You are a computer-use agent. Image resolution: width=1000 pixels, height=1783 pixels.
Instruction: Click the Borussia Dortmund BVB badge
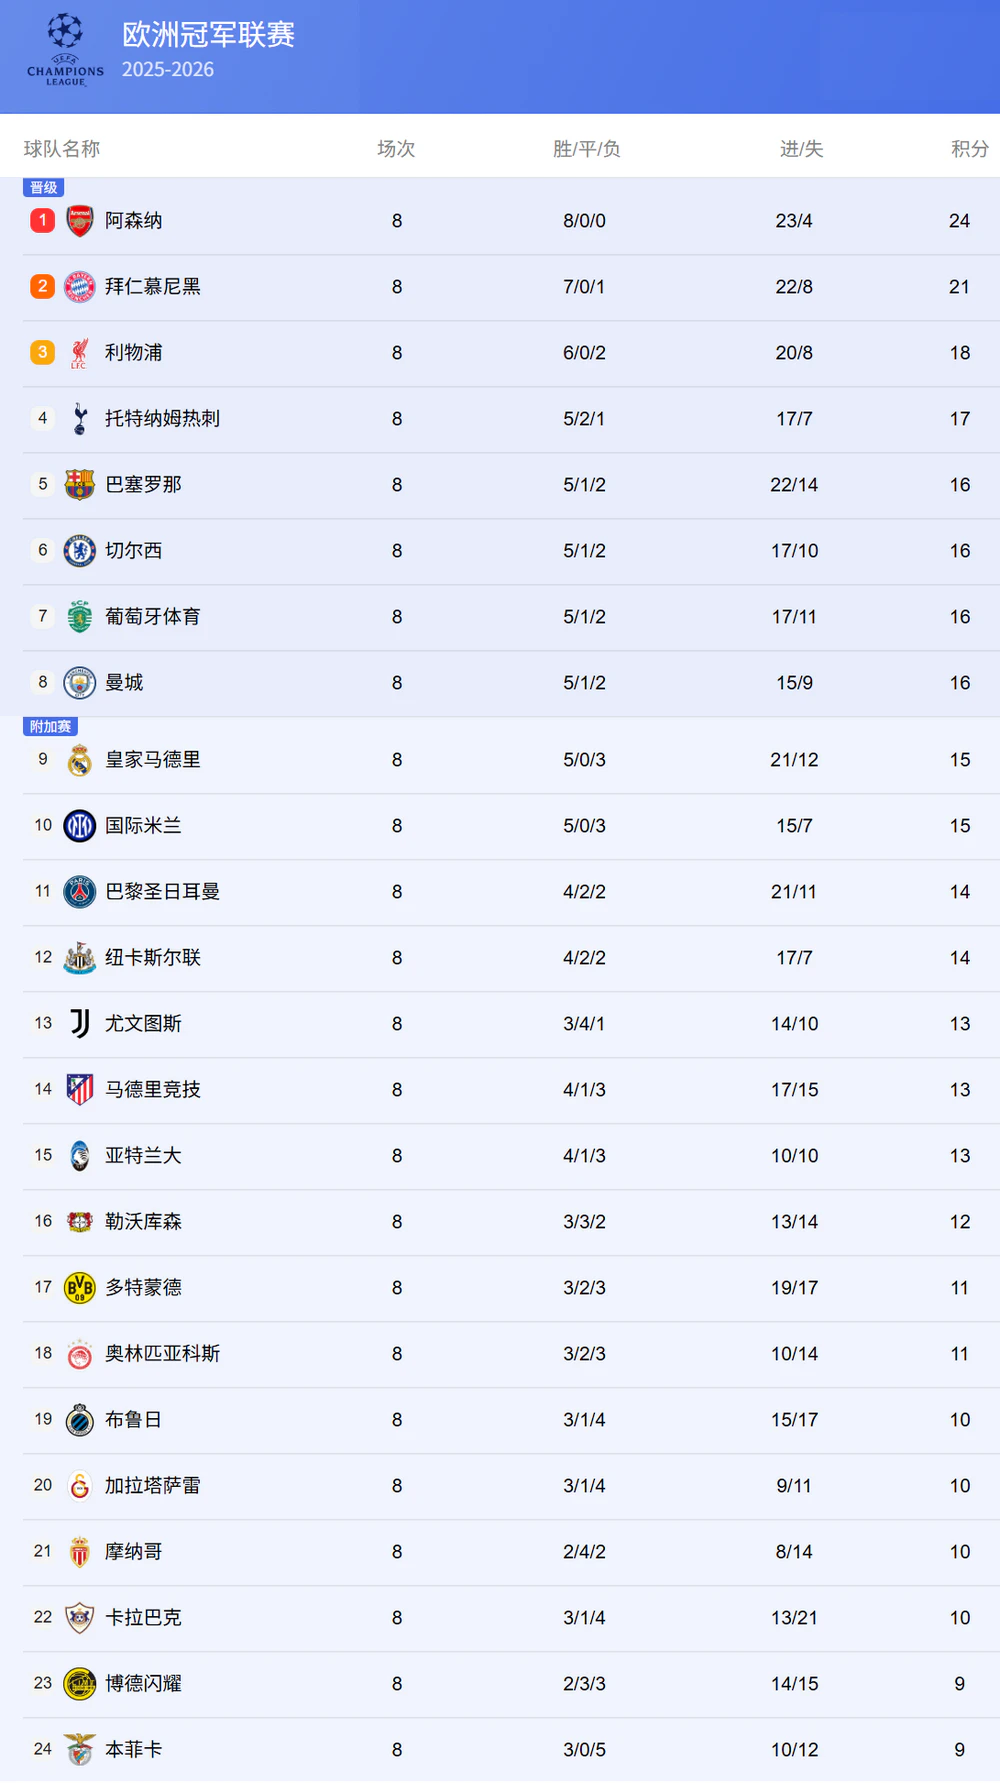coord(80,1288)
